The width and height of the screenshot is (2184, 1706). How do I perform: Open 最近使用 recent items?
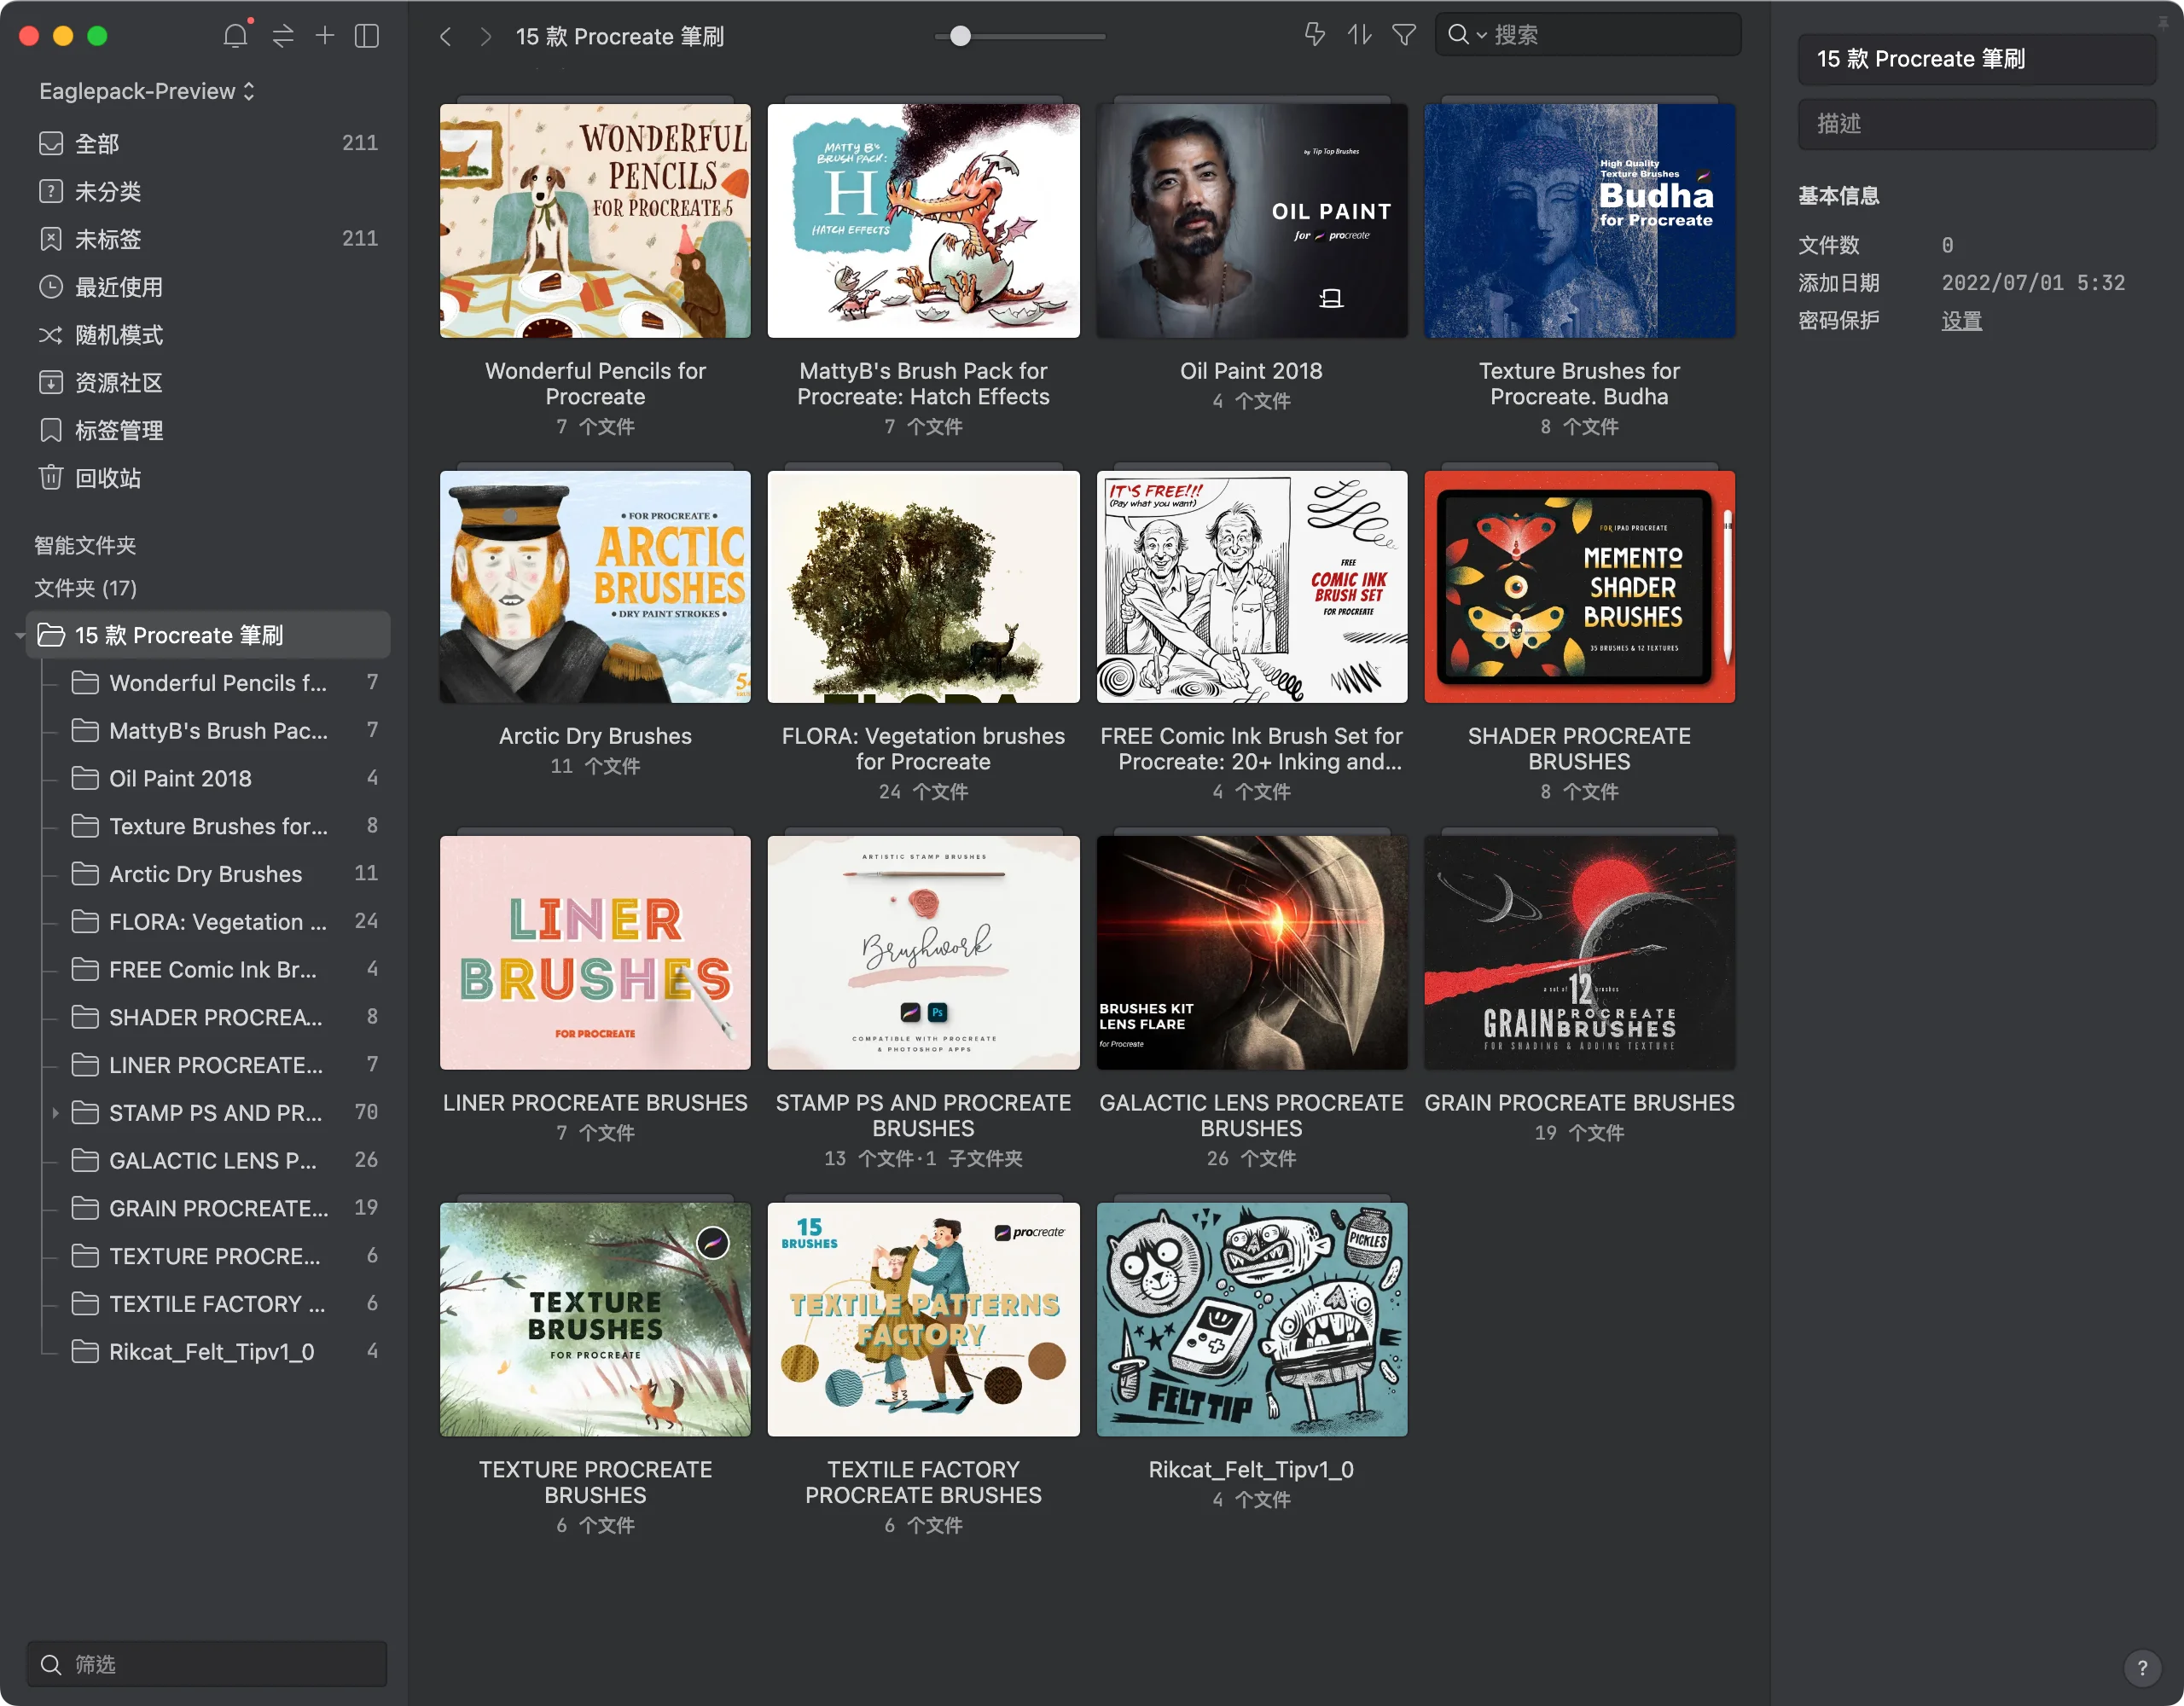point(208,287)
